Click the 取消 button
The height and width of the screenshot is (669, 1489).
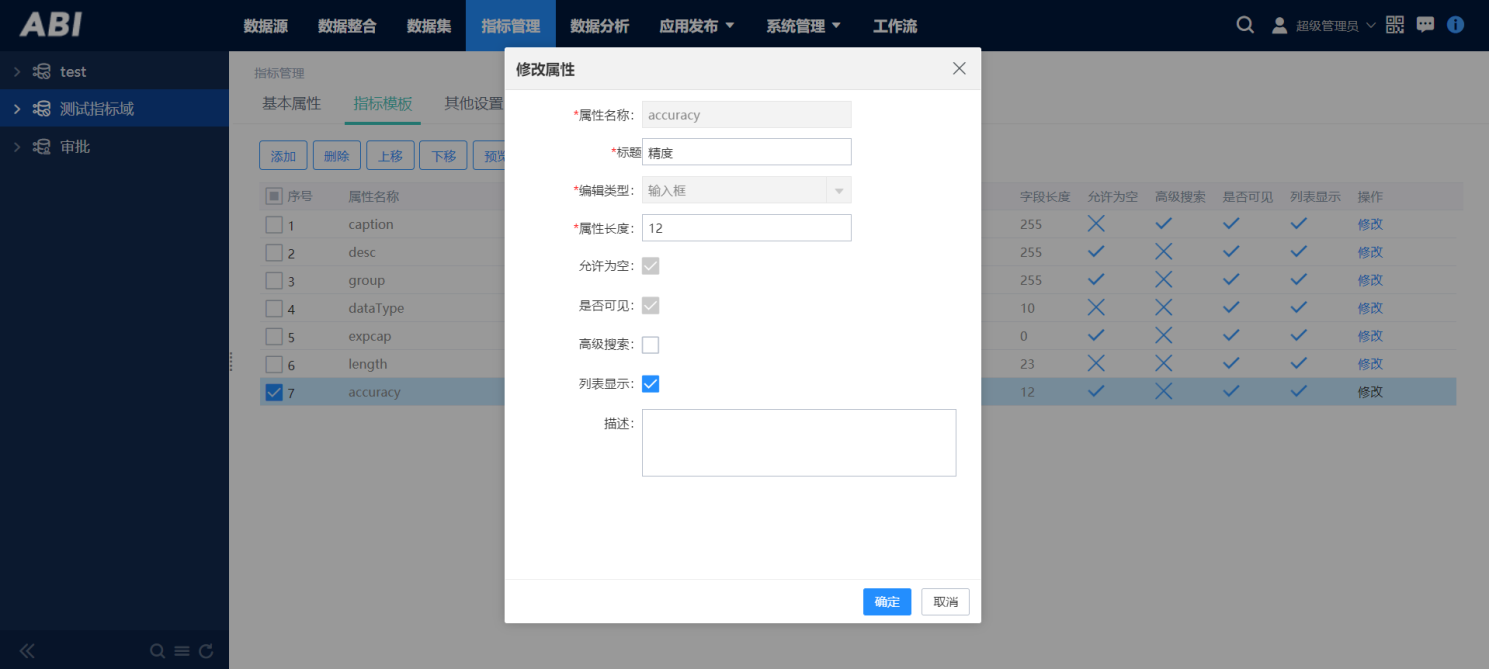[945, 602]
